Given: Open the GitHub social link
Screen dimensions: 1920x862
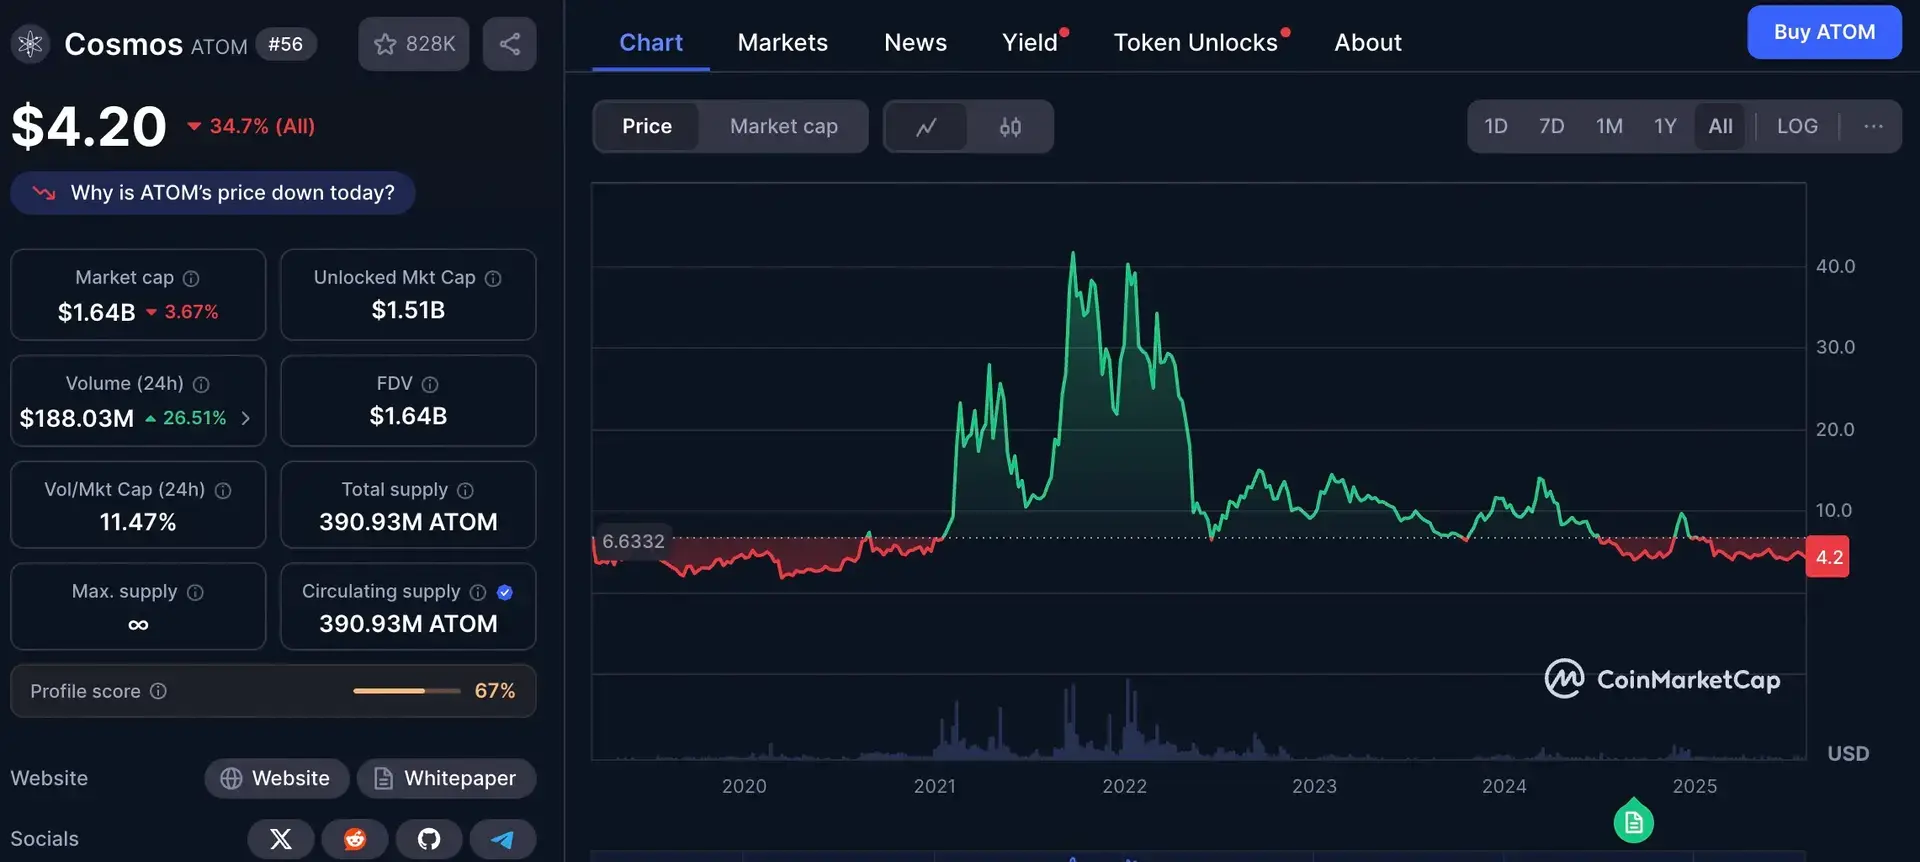Looking at the screenshot, I should click(x=429, y=838).
